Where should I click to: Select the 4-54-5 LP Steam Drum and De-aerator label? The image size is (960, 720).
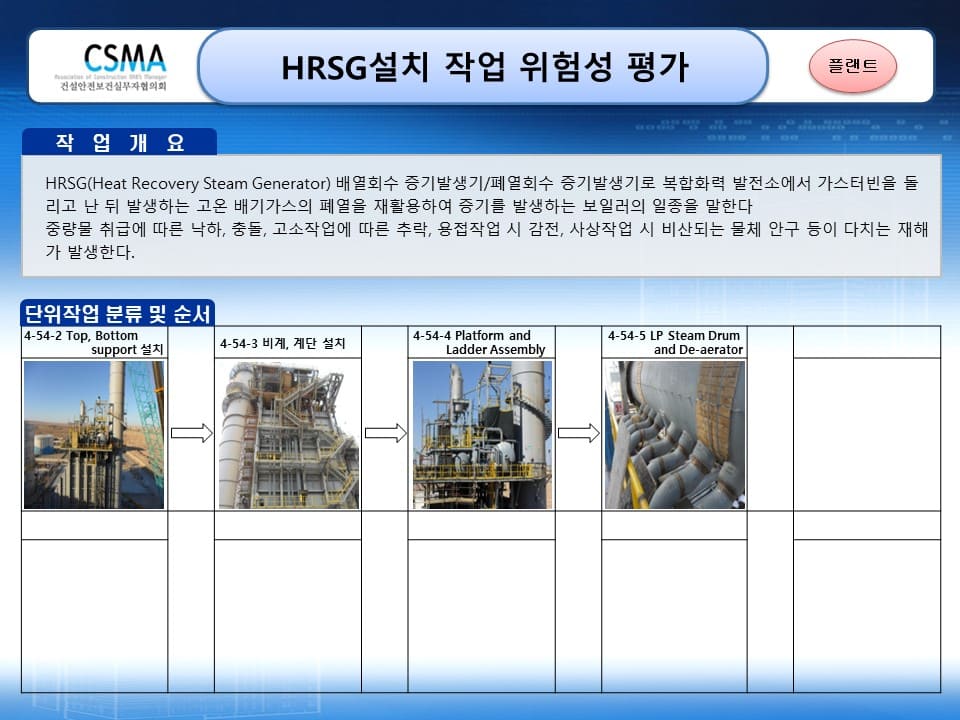(675, 343)
